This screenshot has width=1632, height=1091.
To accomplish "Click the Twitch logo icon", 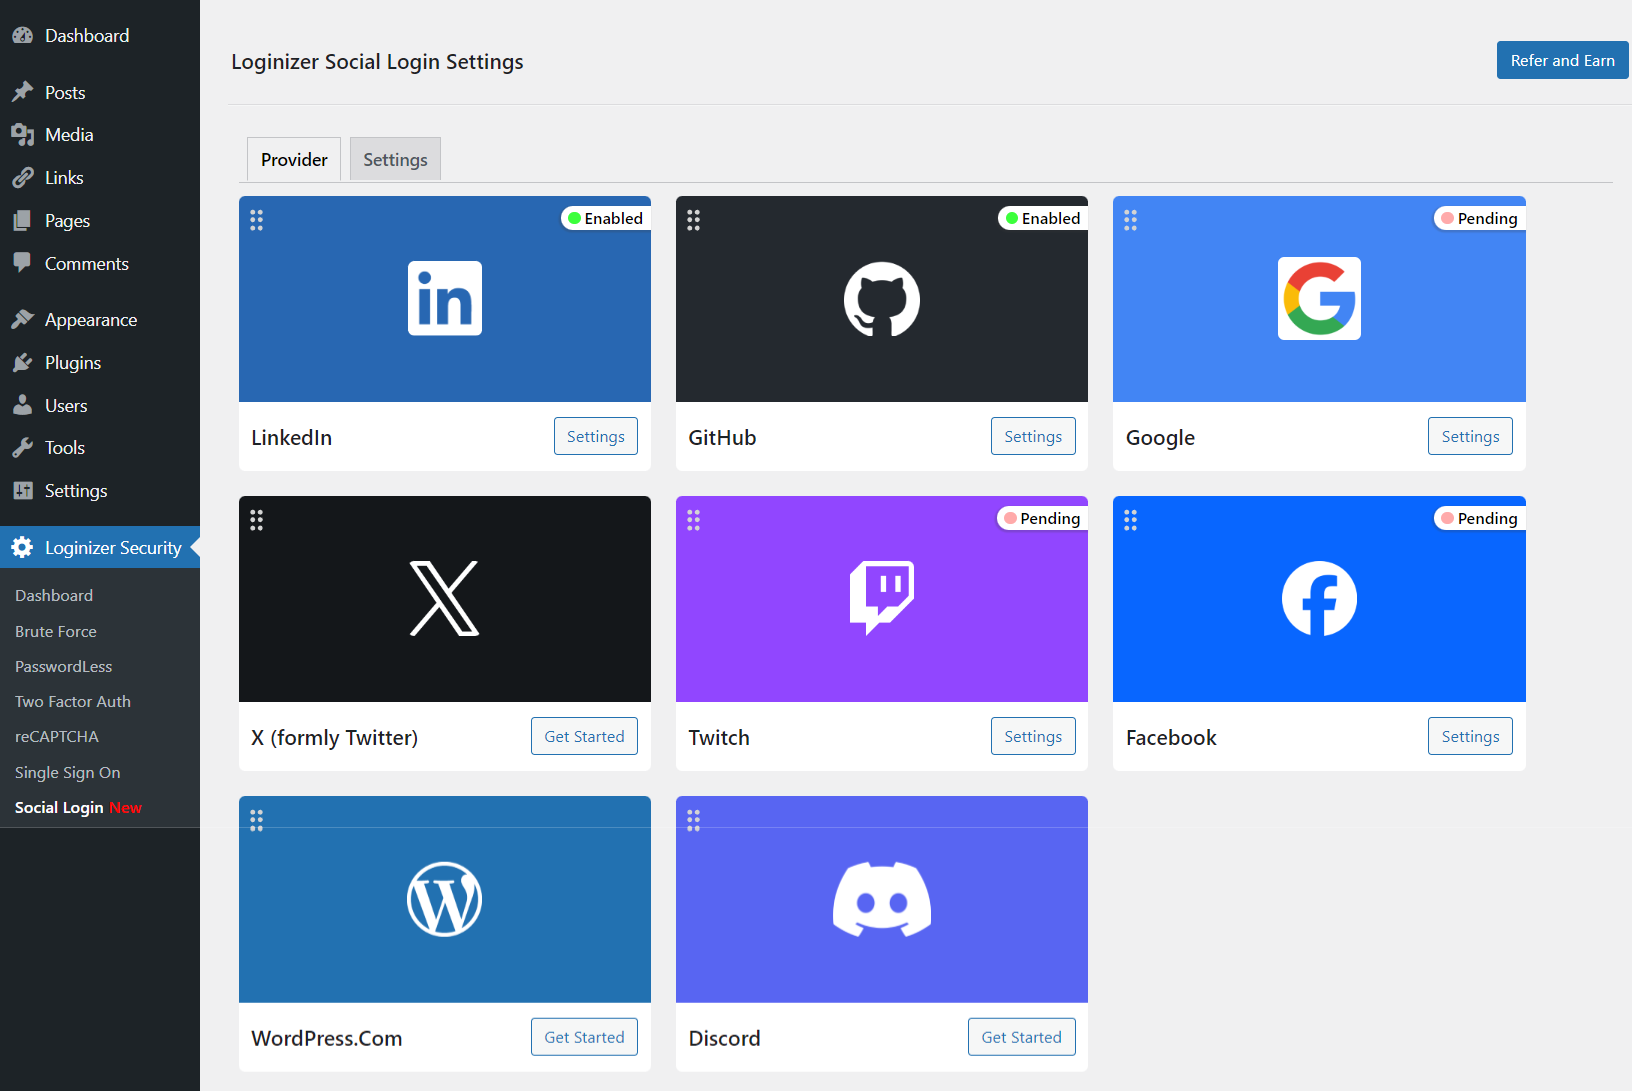I will [882, 597].
